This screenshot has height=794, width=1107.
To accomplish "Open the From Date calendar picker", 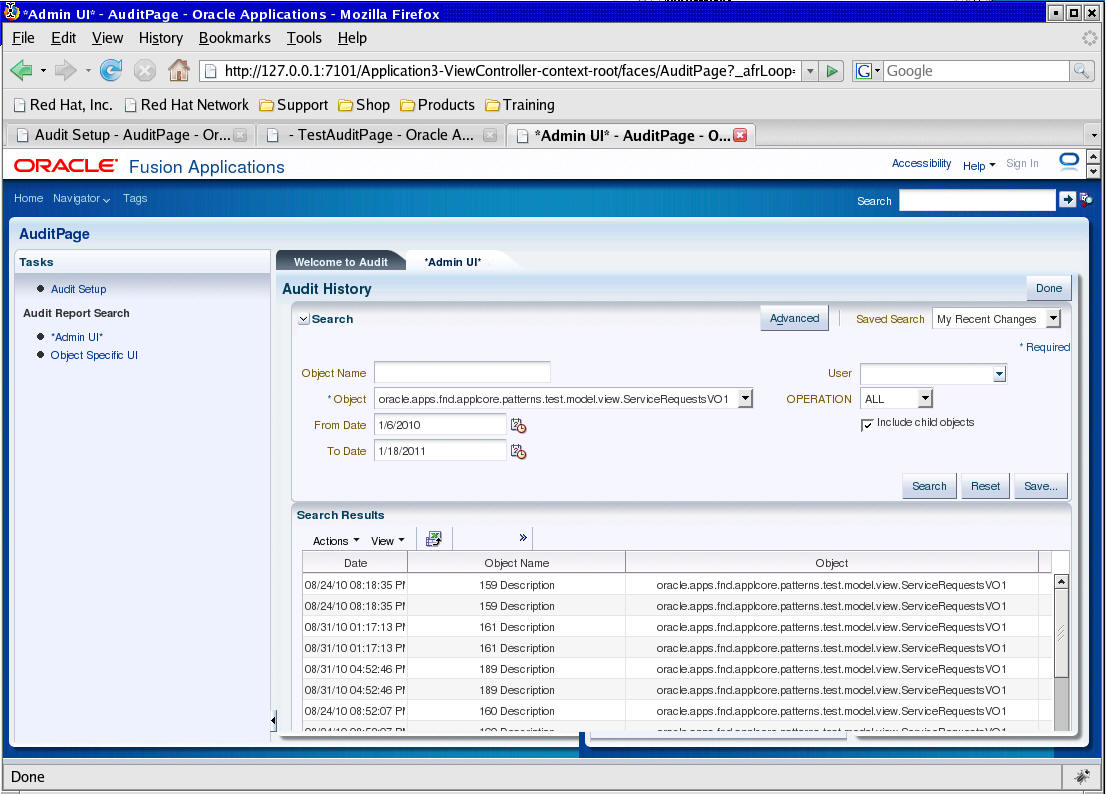I will 518,425.
